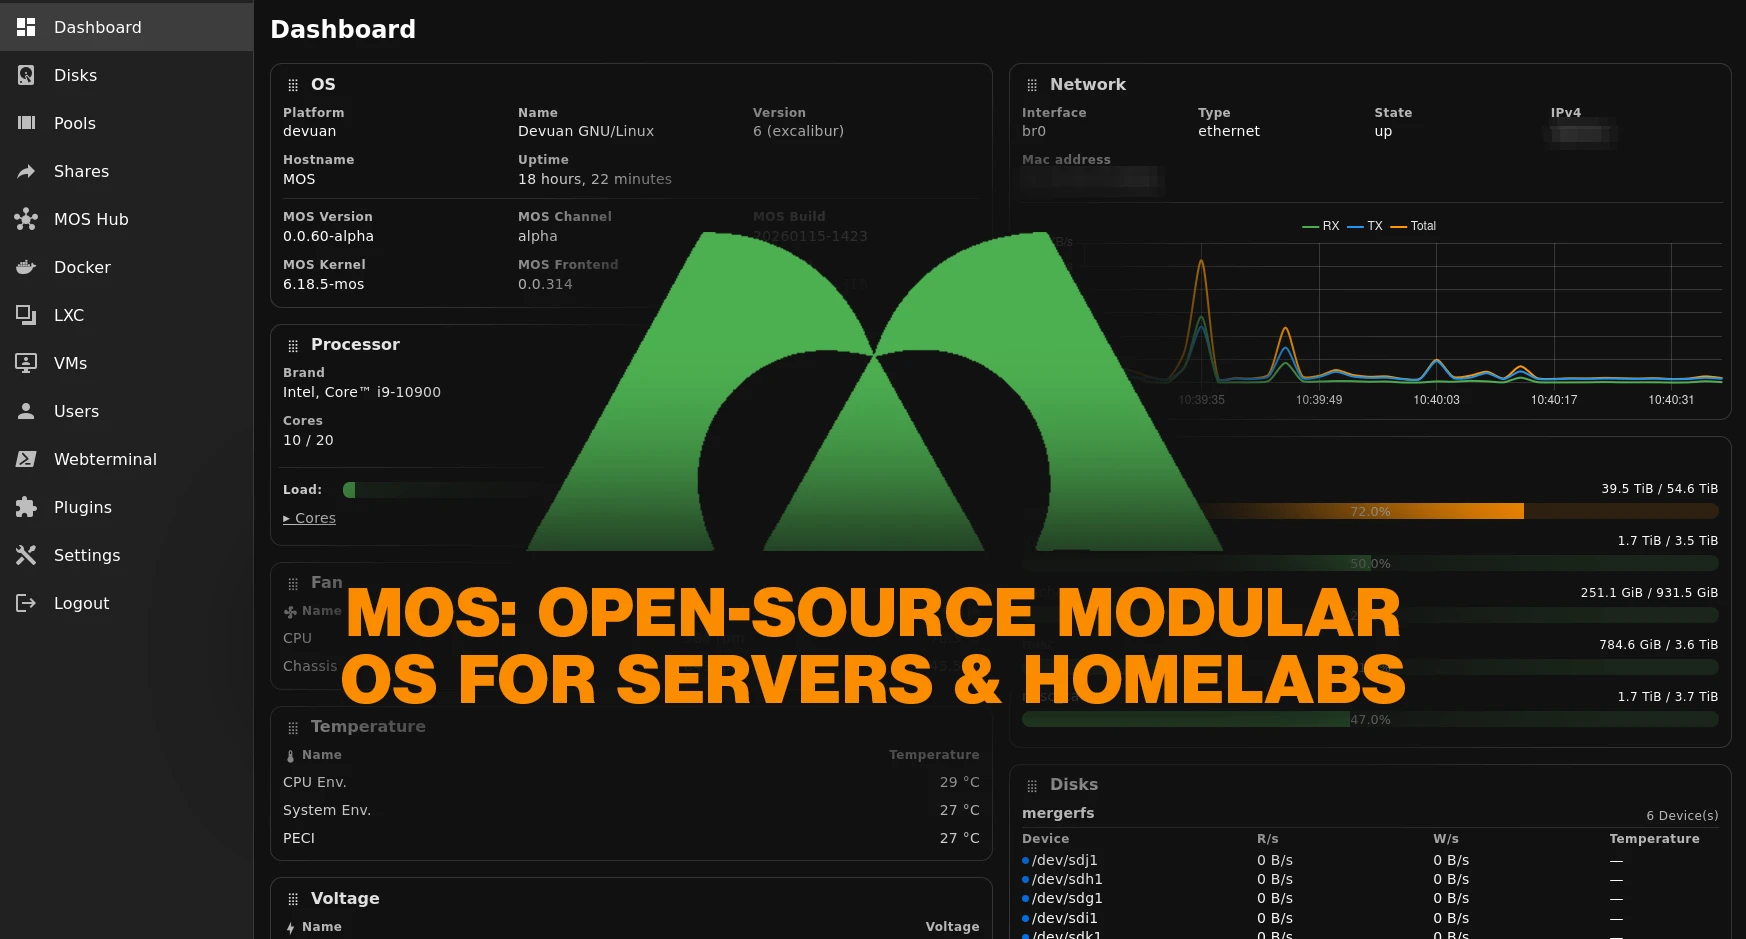Click the VMs monitor icon
The width and height of the screenshot is (1746, 939).
(x=26, y=363)
